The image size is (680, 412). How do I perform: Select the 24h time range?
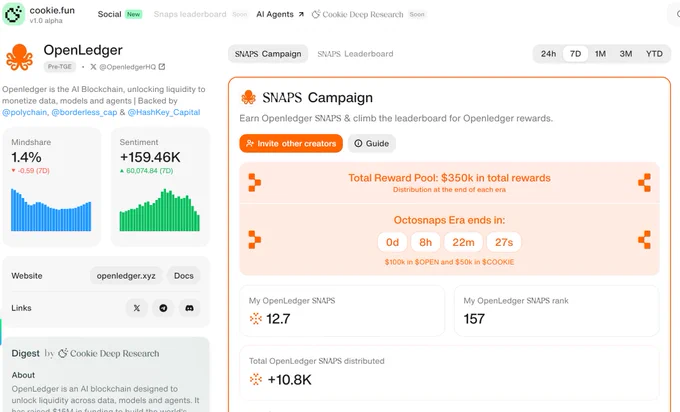pos(548,54)
